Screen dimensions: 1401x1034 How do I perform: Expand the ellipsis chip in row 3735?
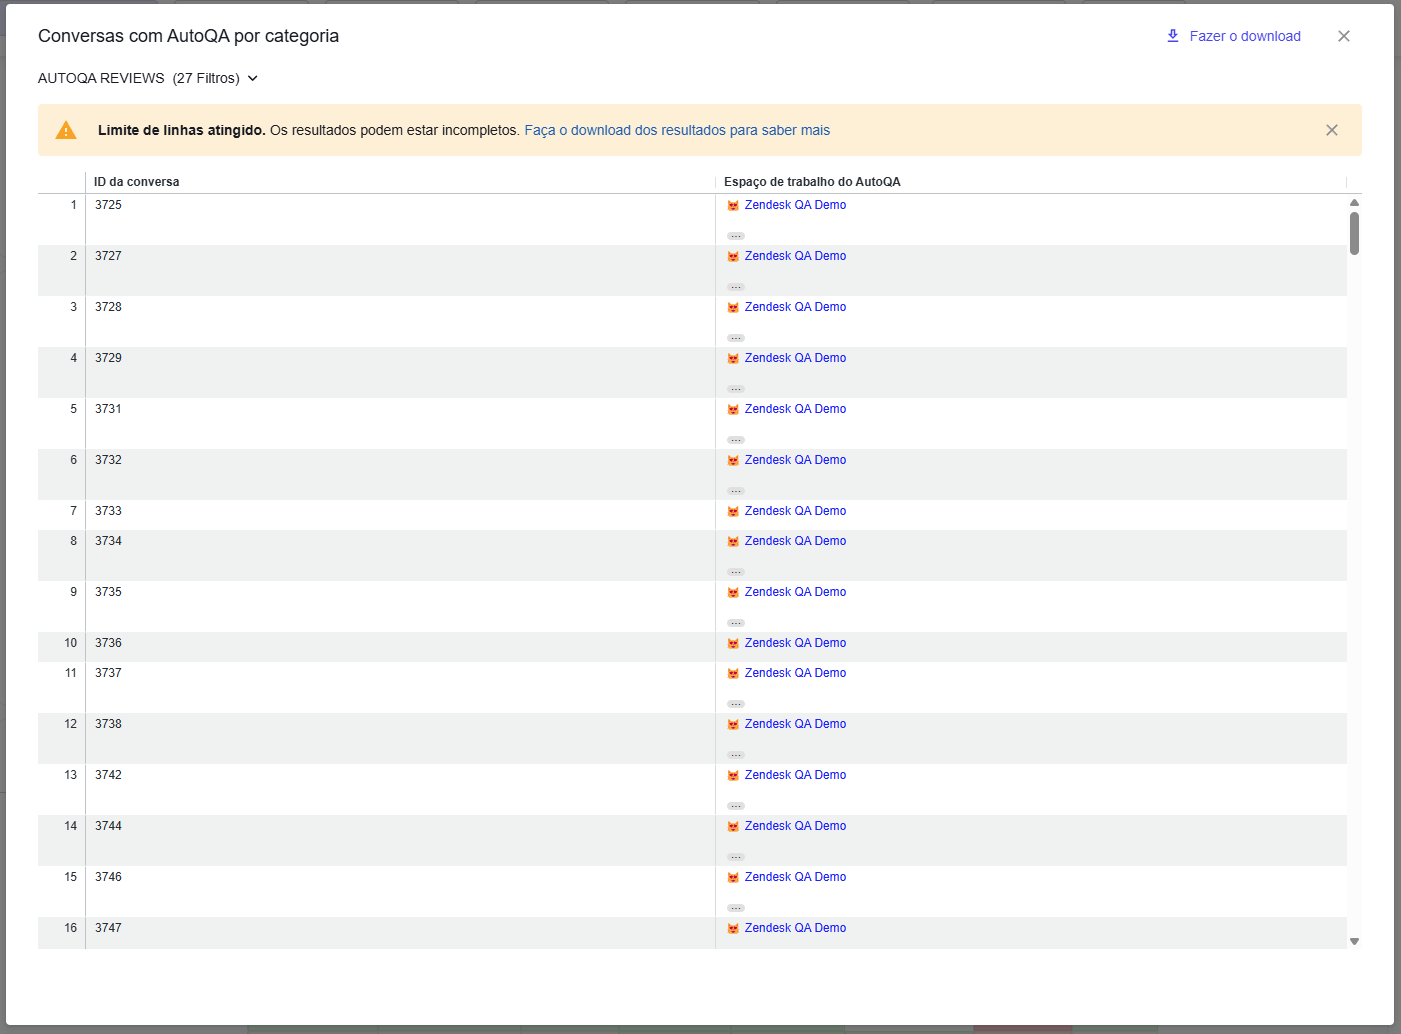(x=736, y=623)
